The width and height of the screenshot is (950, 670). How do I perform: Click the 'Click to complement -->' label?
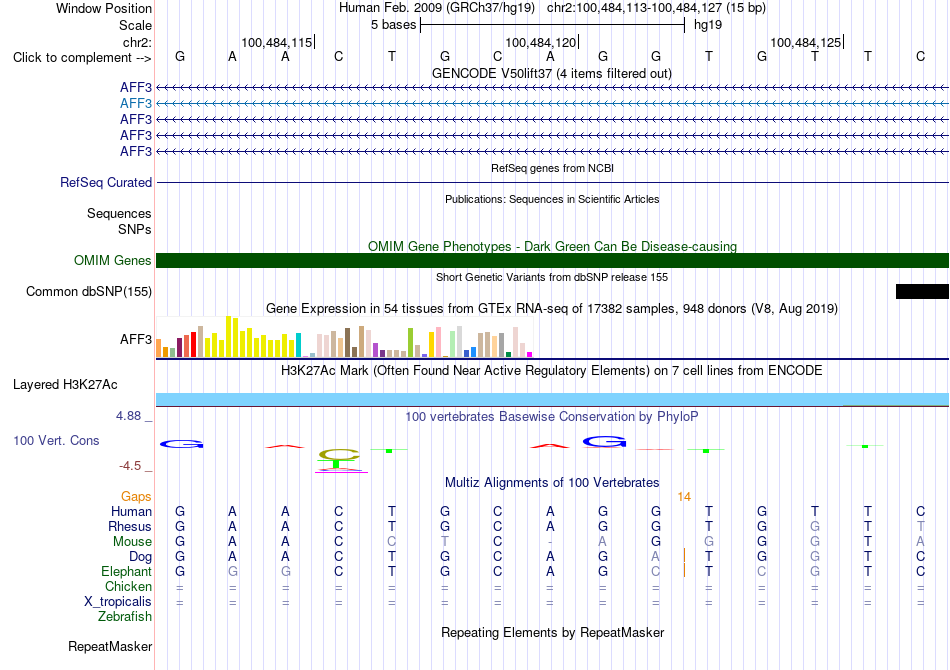(82, 58)
